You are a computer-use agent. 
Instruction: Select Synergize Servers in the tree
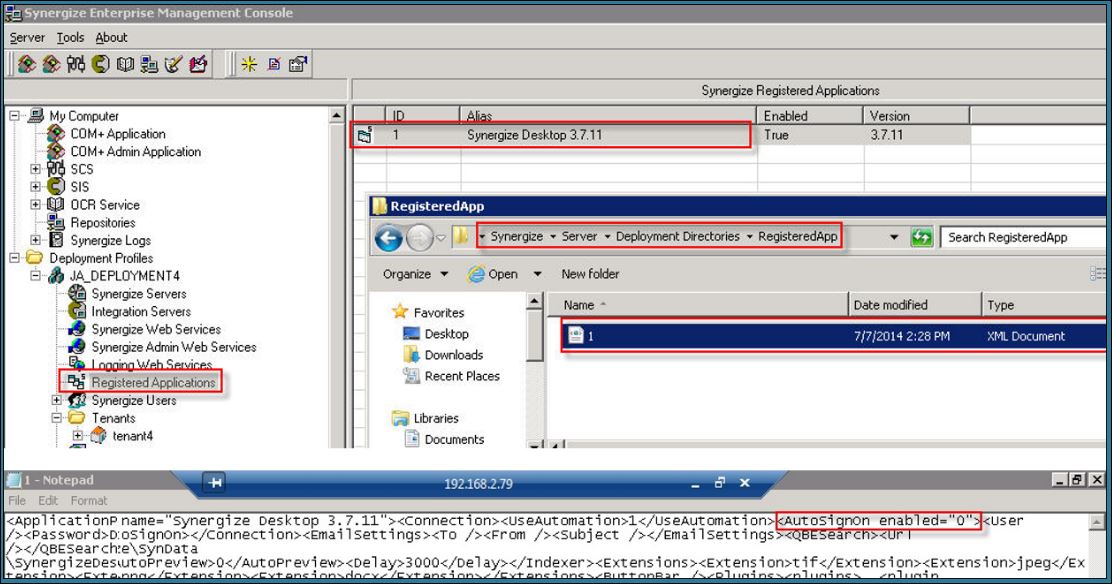click(139, 294)
